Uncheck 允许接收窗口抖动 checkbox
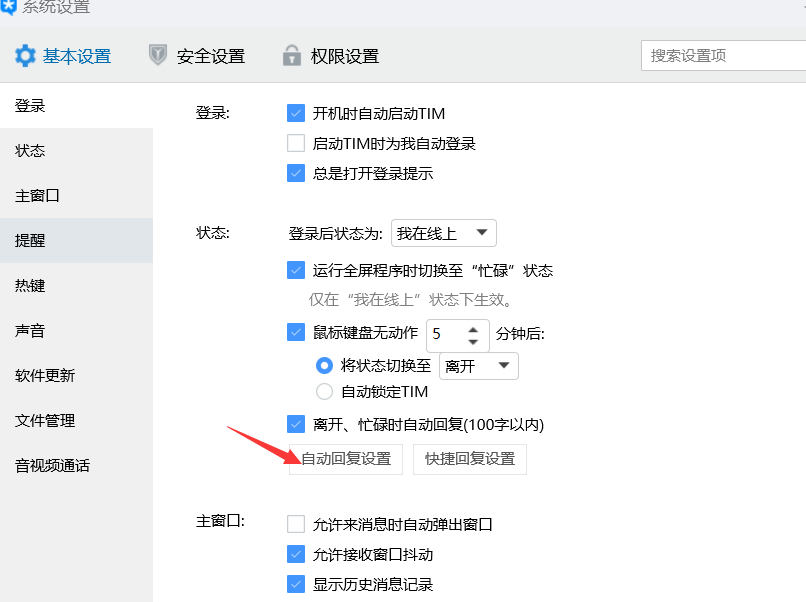This screenshot has height=602, width=806. tap(296, 554)
